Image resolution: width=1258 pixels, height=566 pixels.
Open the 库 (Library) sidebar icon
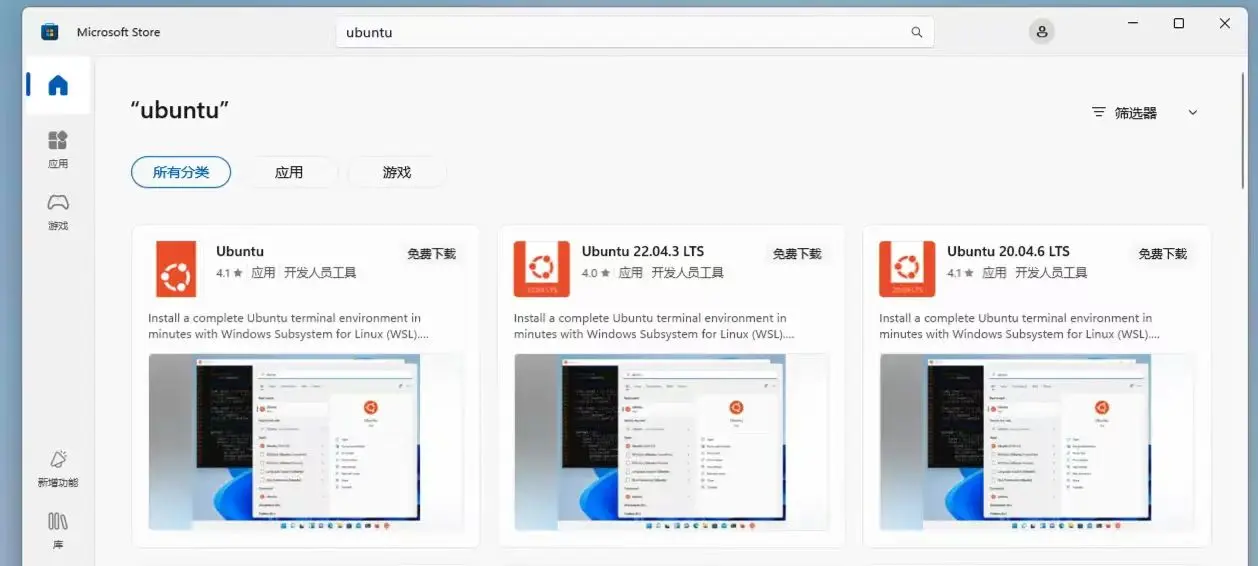58,530
